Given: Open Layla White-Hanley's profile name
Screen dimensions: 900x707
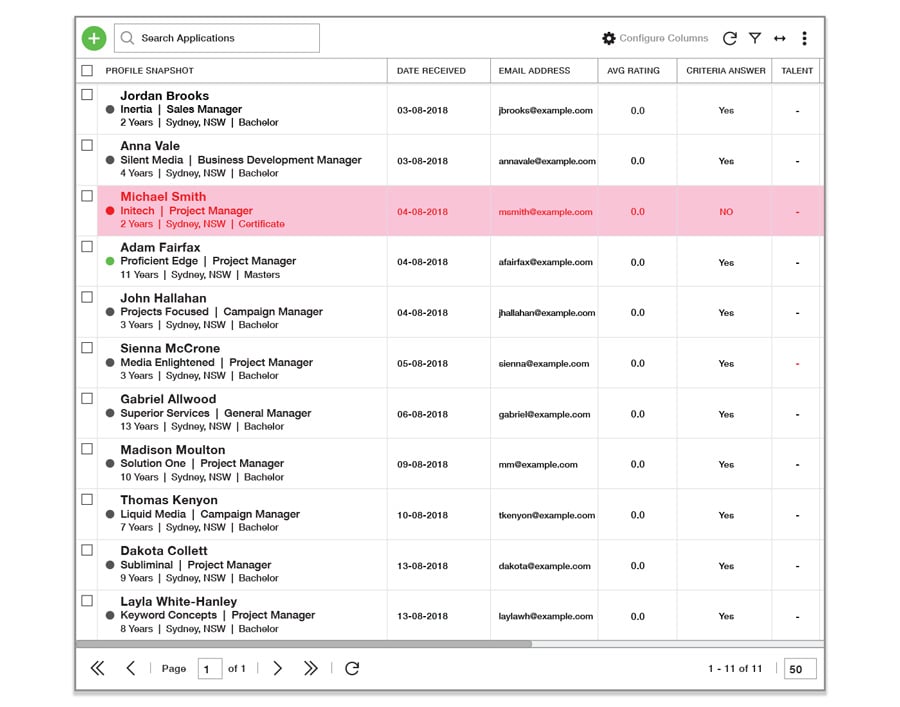Looking at the screenshot, I should [x=179, y=602].
